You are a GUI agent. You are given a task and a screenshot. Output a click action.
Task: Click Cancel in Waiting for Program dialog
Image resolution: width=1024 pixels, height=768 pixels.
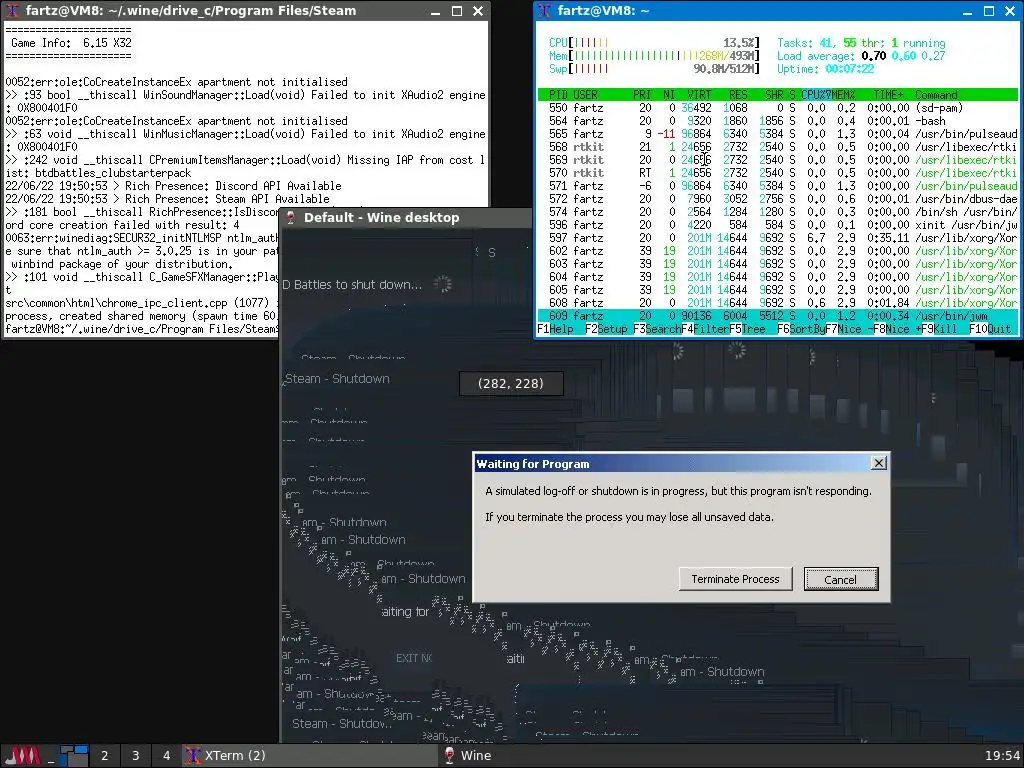[840, 579]
